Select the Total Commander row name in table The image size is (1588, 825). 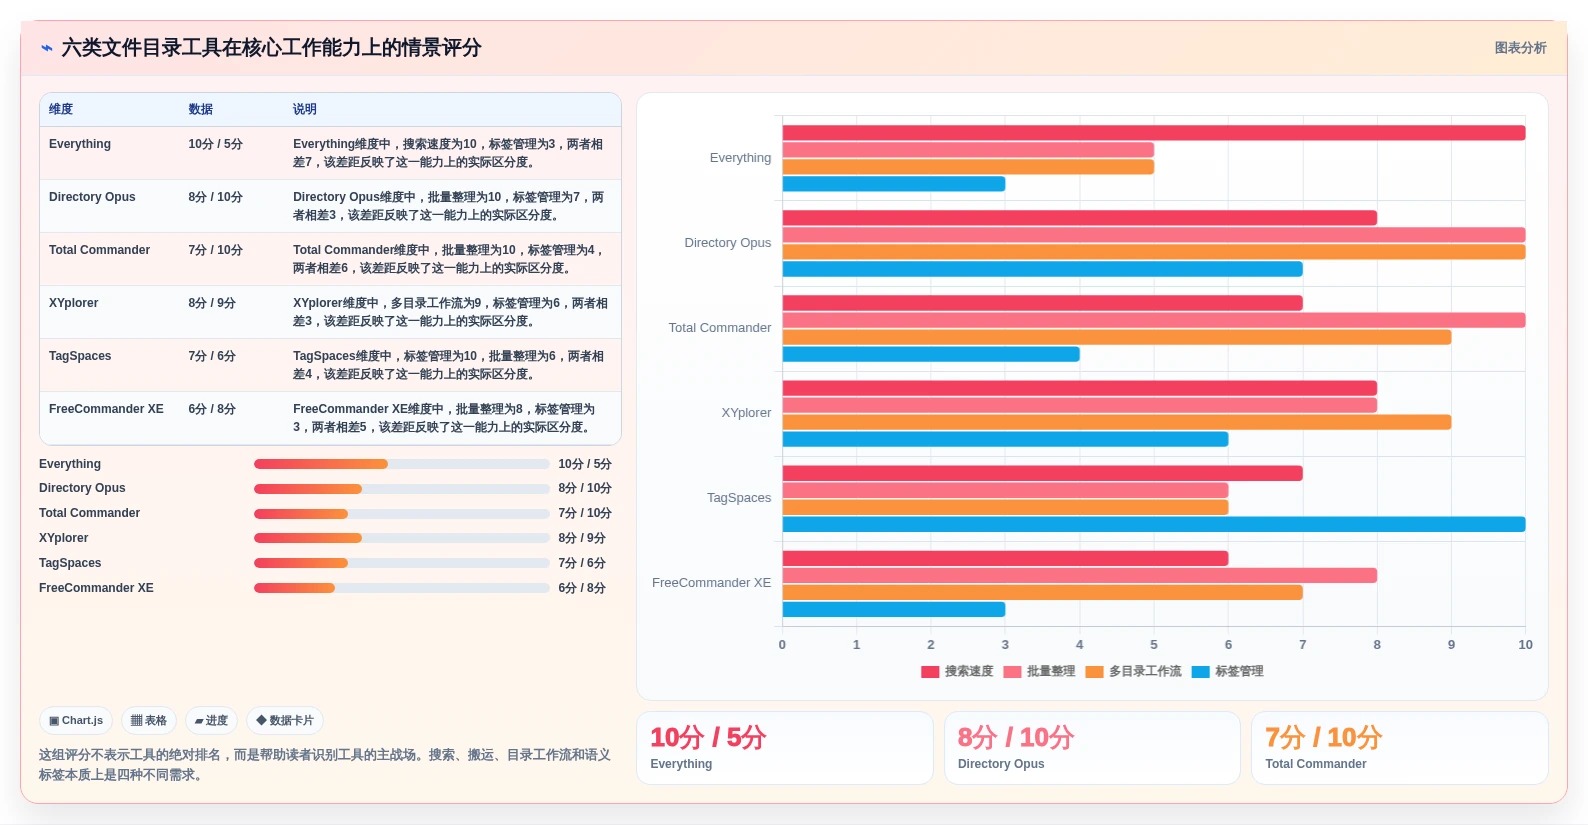pos(99,250)
